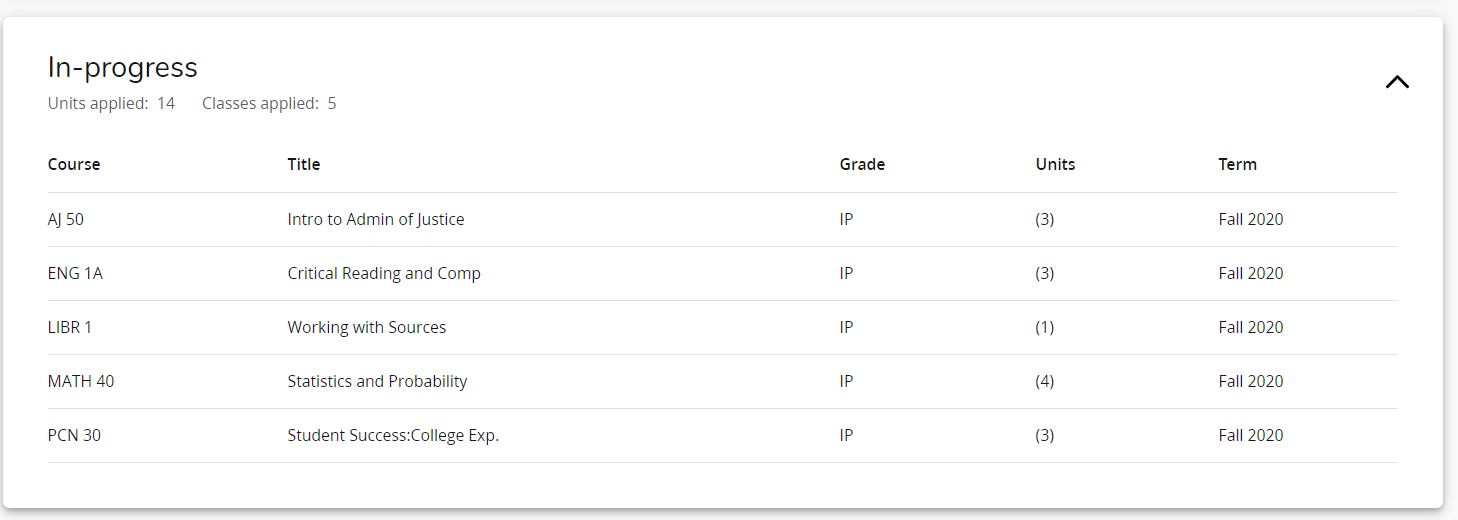Viewport: 1458px width, 520px height.
Task: Select the Term column header
Action: 1237,164
